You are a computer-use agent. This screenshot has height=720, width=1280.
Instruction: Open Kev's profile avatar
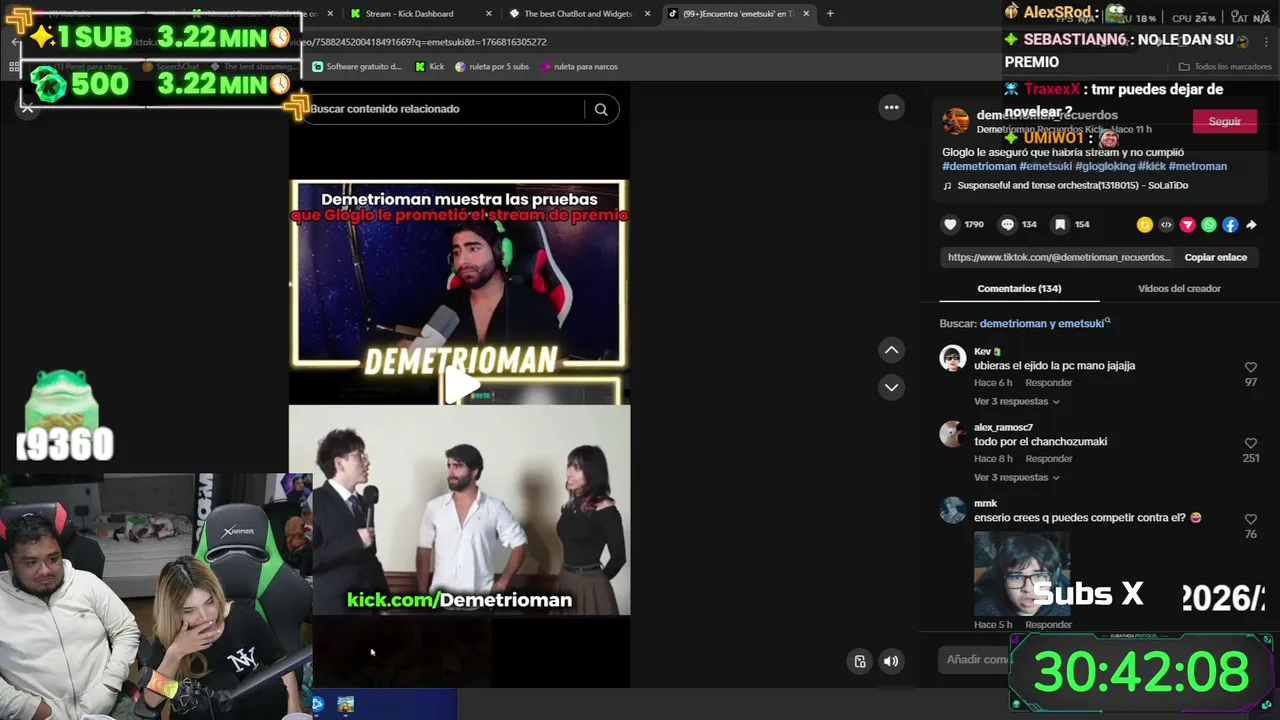pos(953,358)
